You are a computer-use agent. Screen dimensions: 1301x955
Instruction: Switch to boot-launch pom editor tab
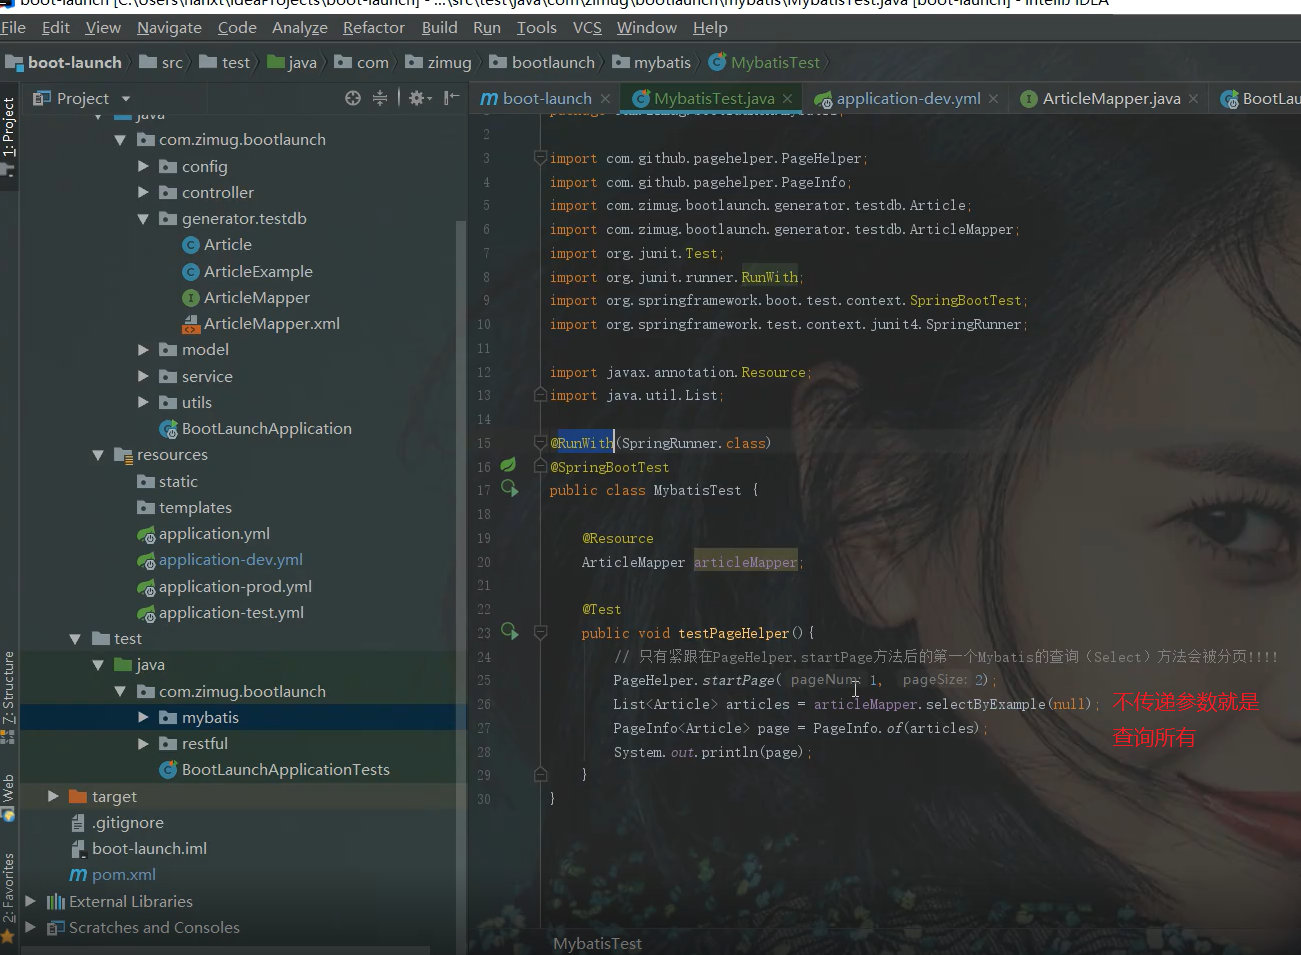[547, 98]
